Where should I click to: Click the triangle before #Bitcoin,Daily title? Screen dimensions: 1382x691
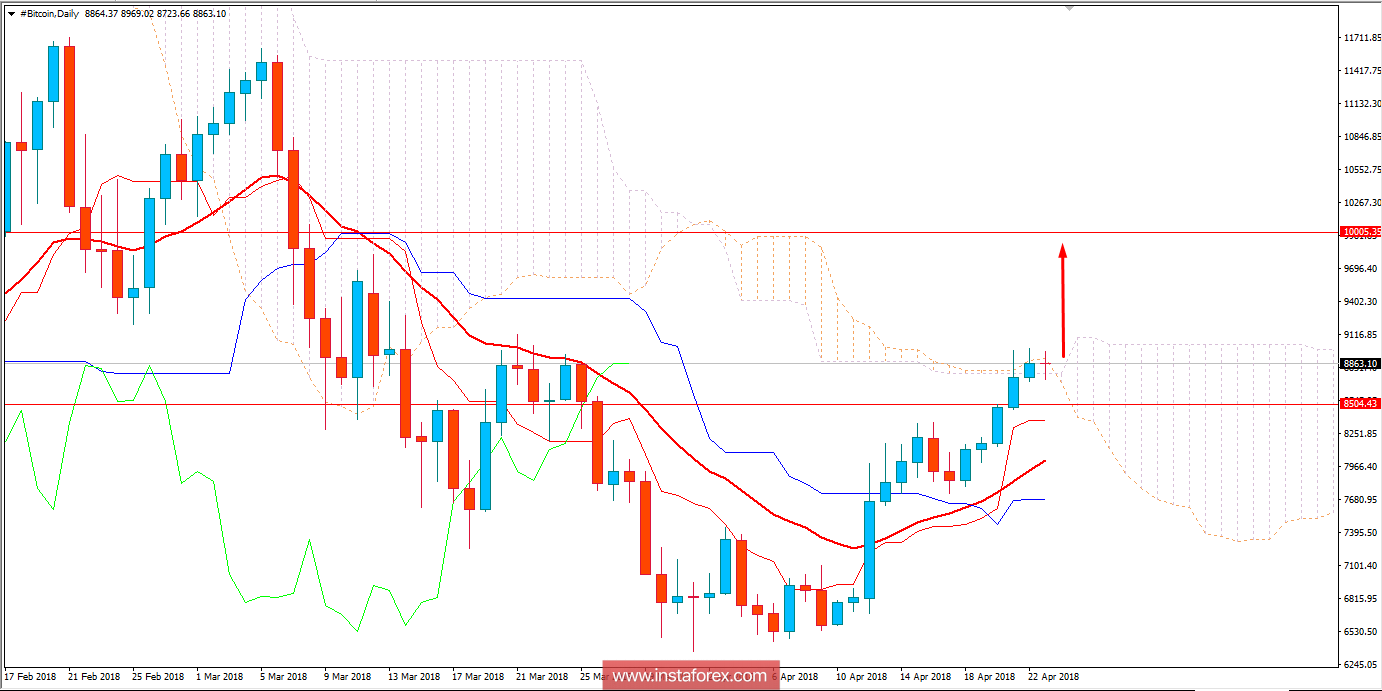(11, 13)
